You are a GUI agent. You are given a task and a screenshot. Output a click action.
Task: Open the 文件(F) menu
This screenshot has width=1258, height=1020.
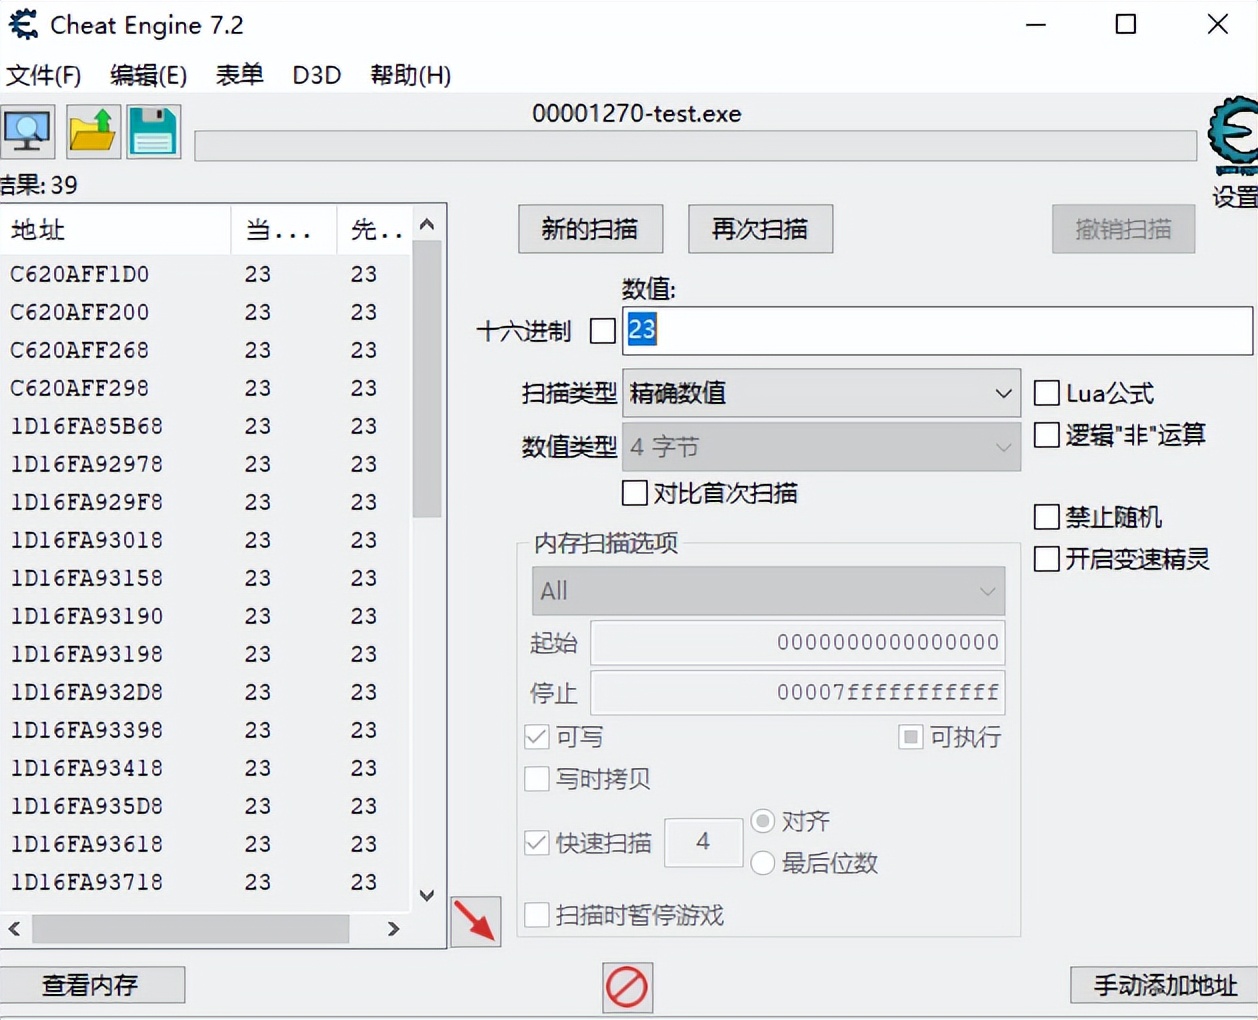click(x=44, y=75)
